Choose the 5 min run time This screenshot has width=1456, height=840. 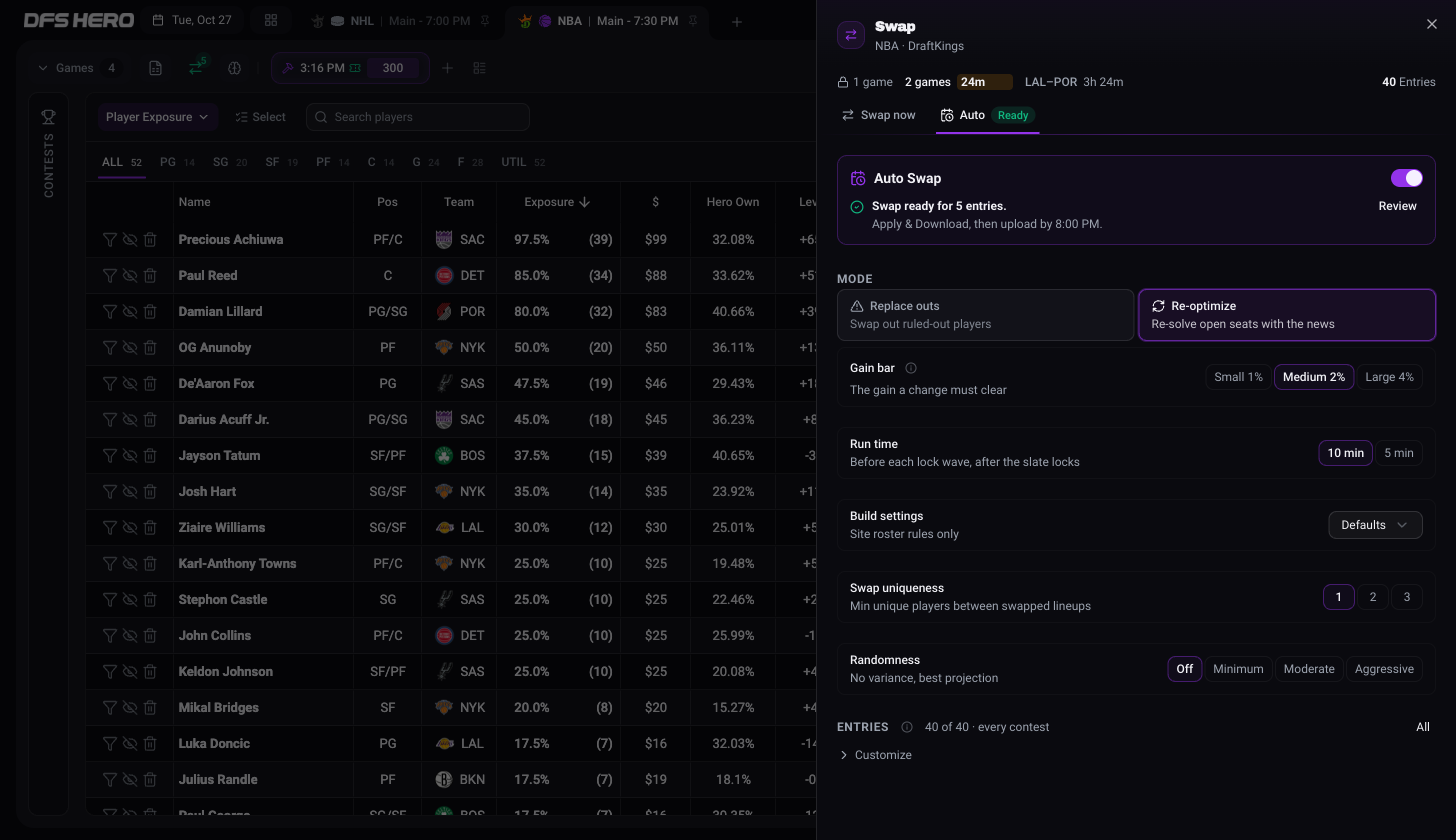point(1399,453)
